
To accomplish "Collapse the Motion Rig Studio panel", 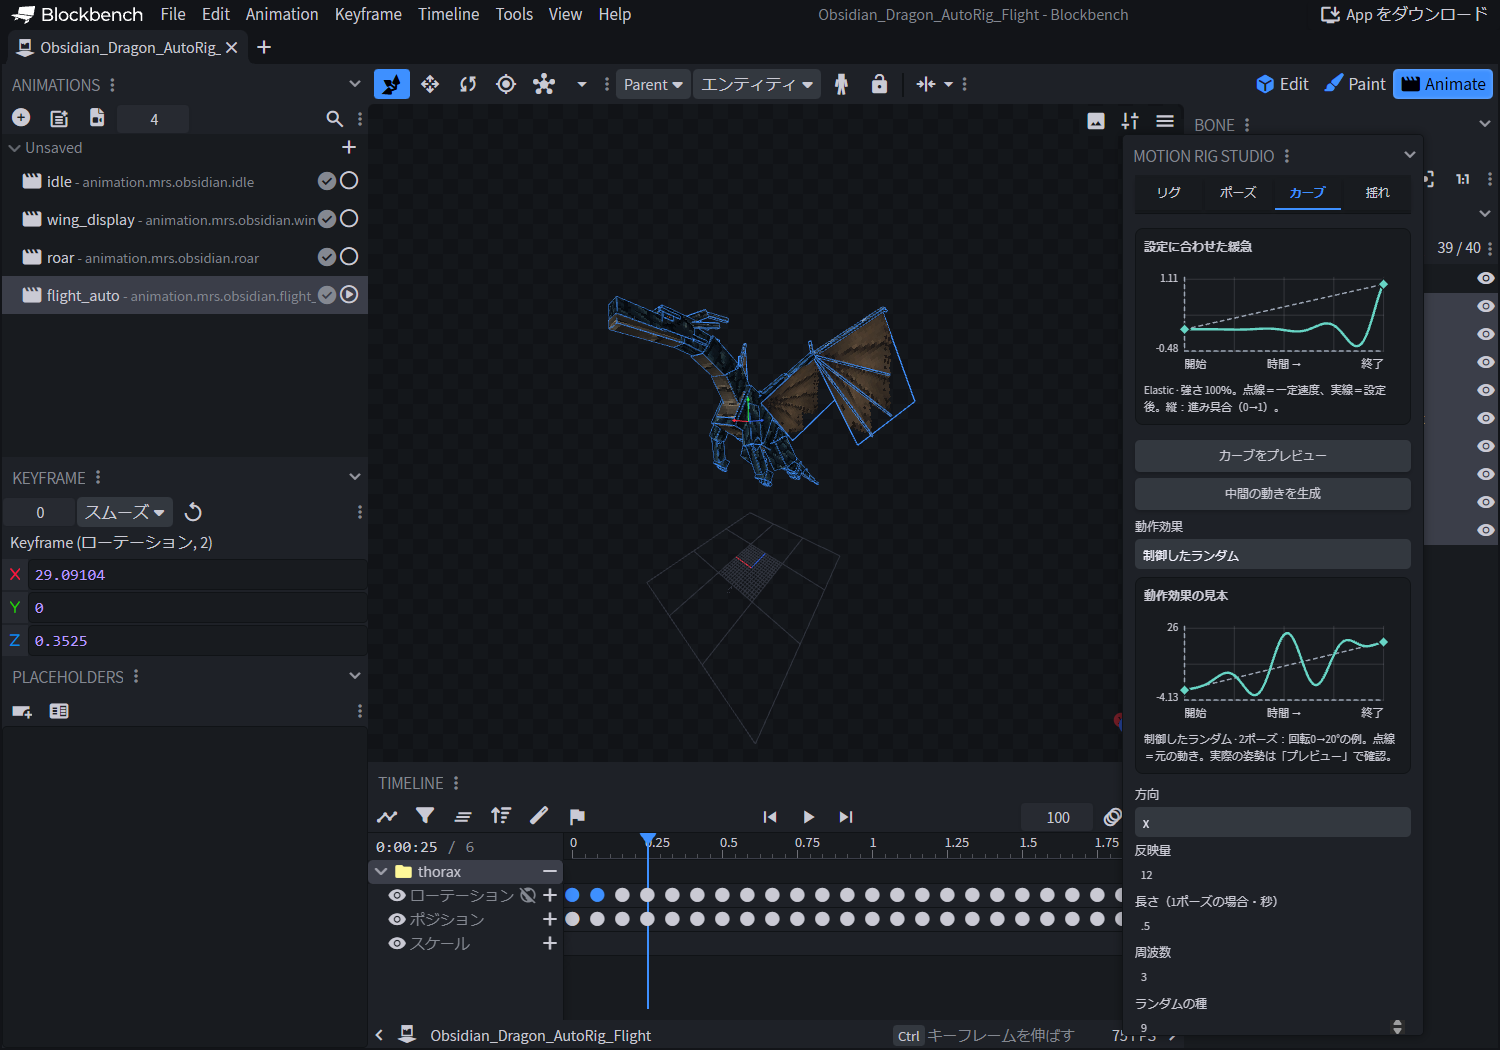I will click(x=1410, y=155).
